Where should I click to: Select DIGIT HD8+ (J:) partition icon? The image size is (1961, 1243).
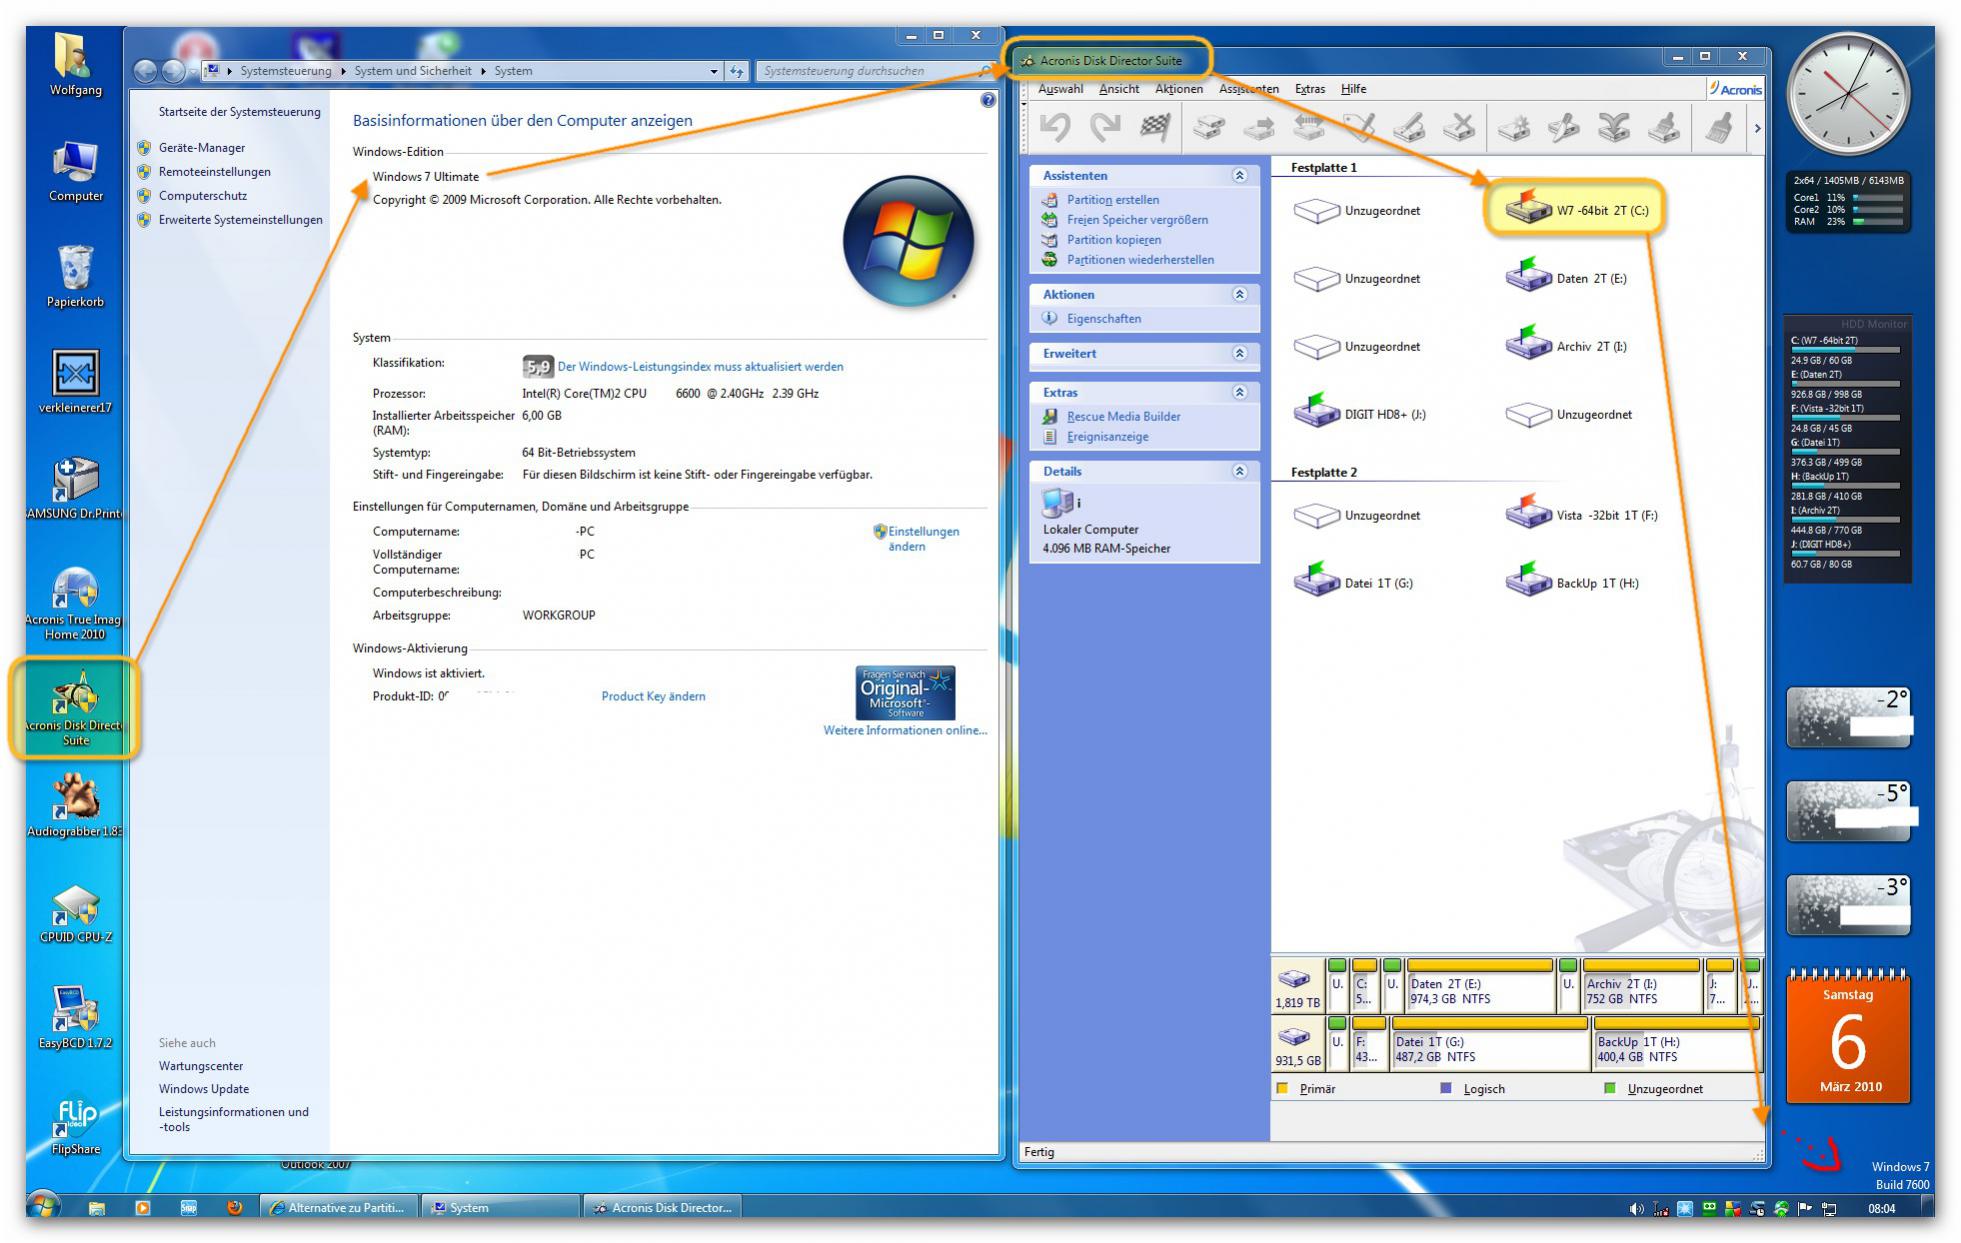tap(1317, 413)
